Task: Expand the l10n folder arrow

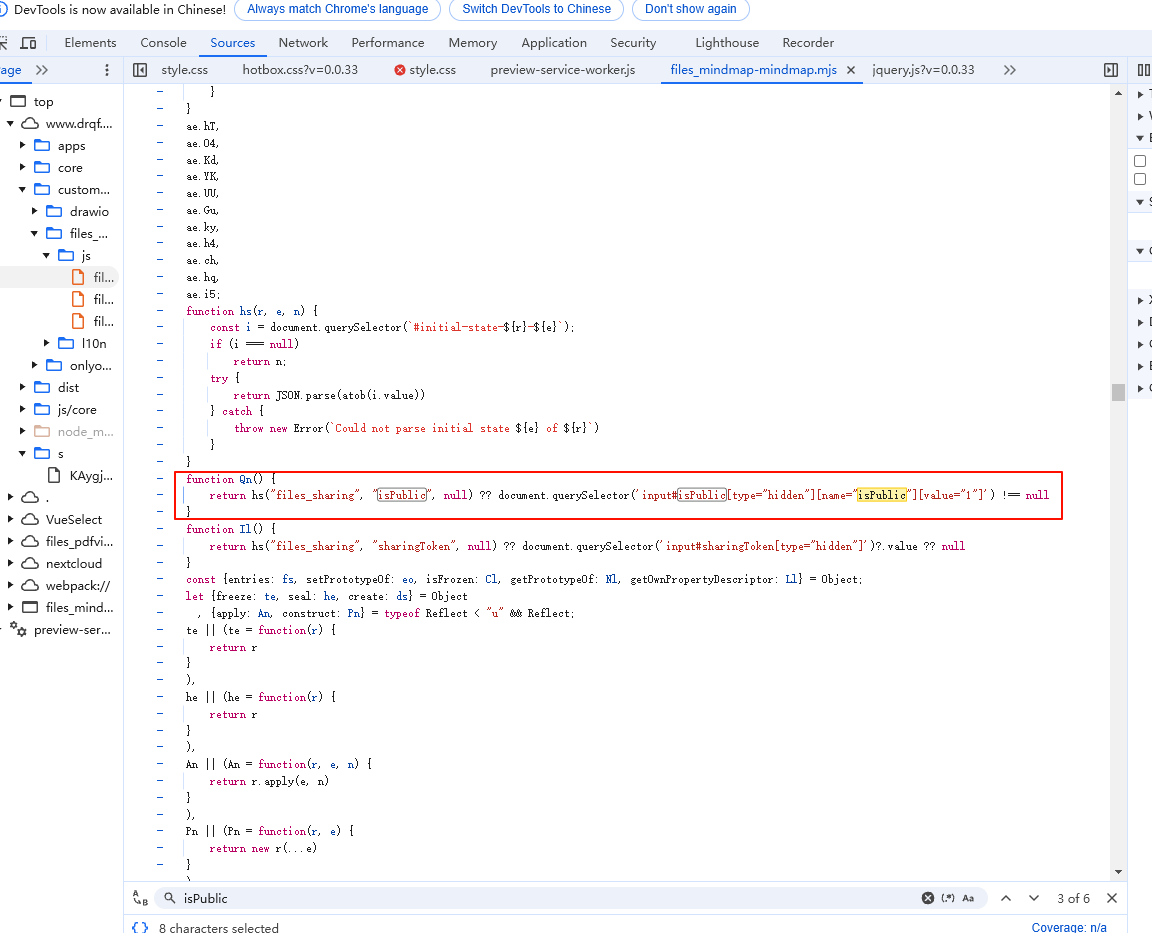Action: [x=46, y=343]
